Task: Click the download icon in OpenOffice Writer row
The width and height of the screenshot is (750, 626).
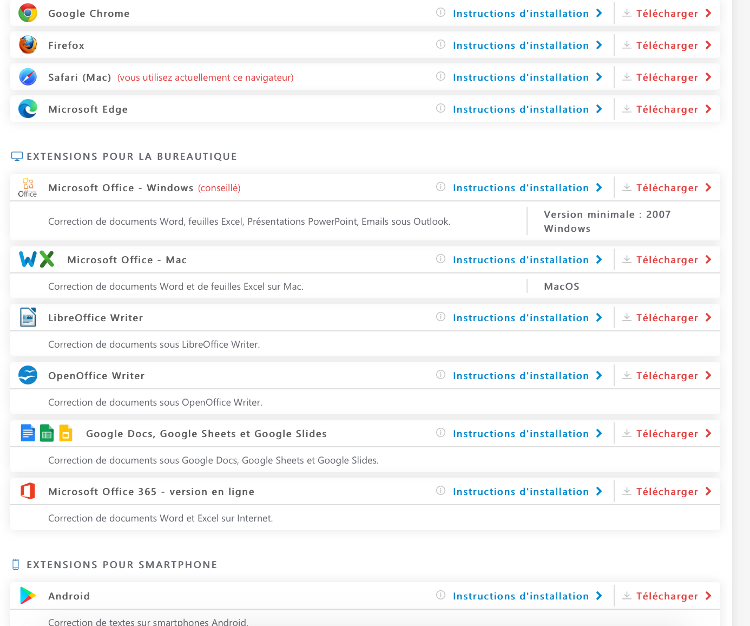Action: pyautogui.click(x=627, y=375)
